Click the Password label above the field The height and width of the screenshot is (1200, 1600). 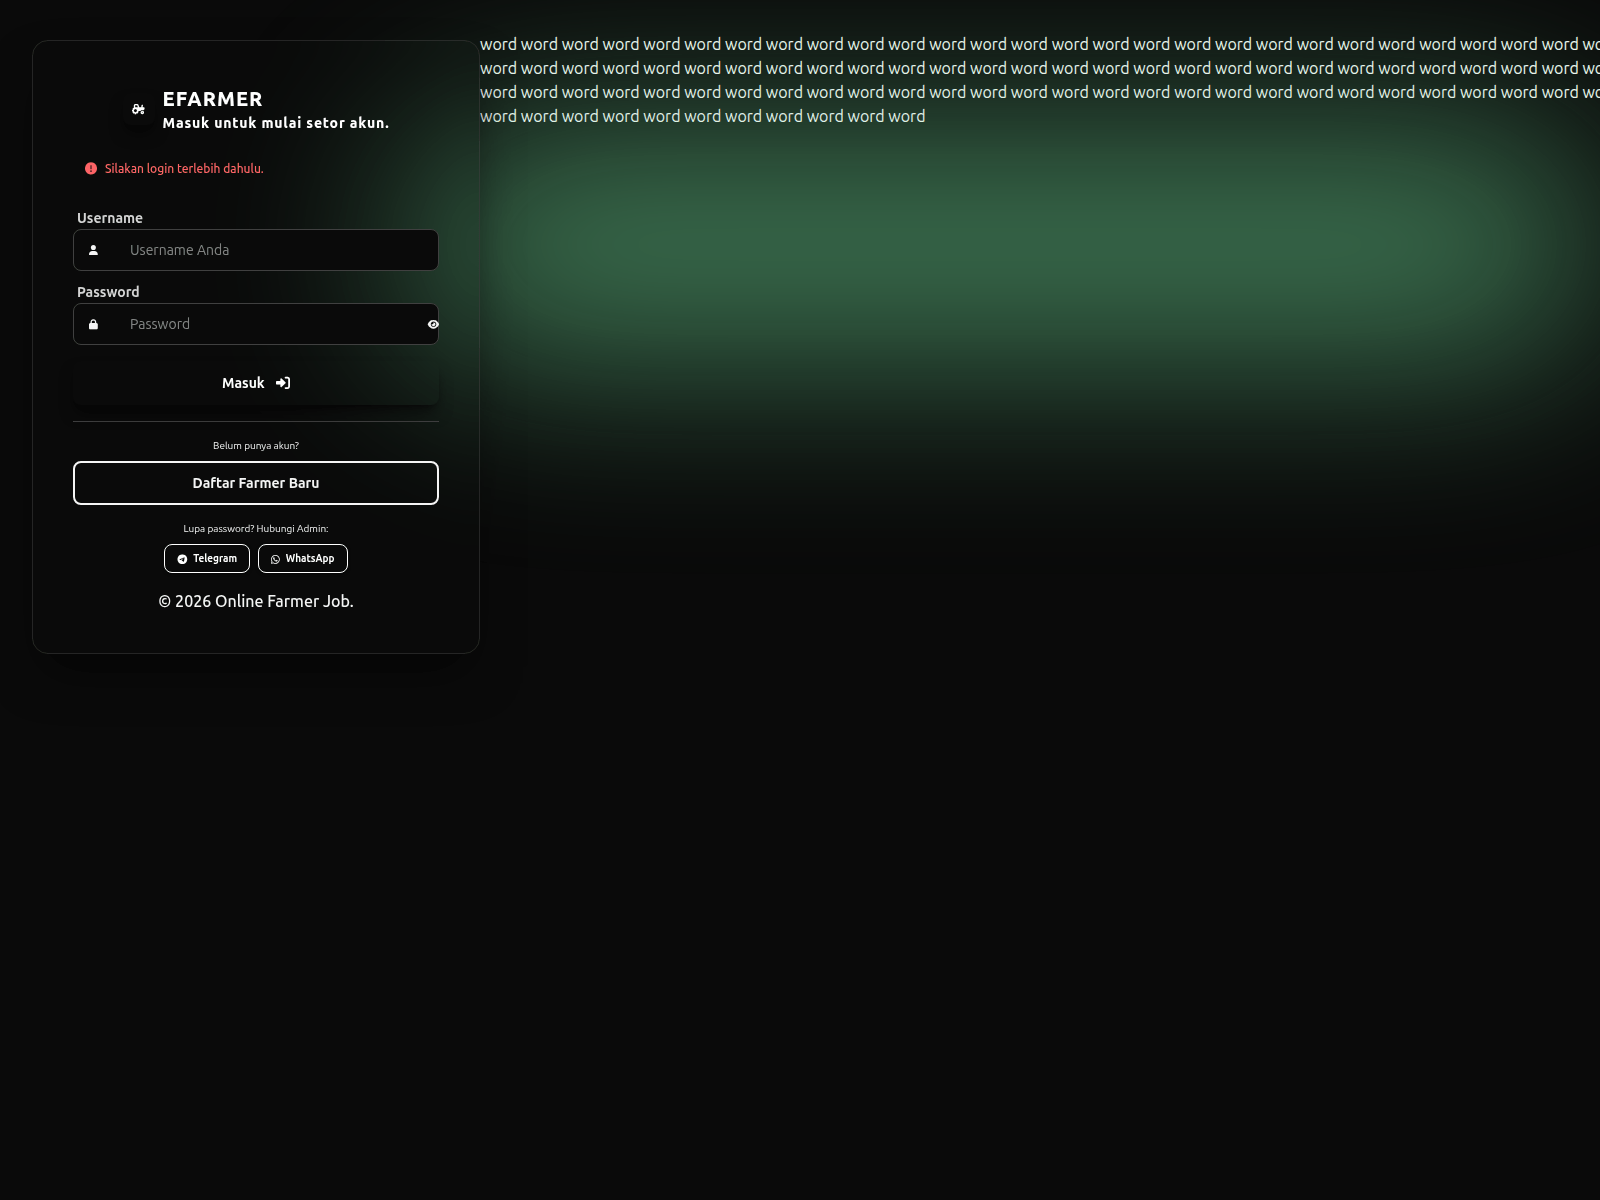coord(108,292)
